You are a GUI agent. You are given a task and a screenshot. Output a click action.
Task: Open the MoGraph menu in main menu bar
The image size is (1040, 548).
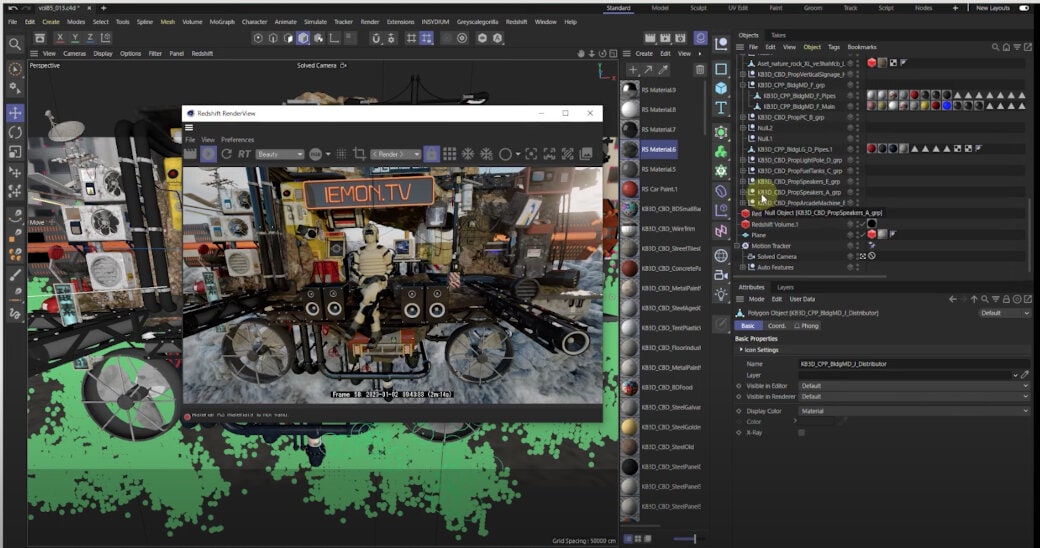tap(222, 22)
